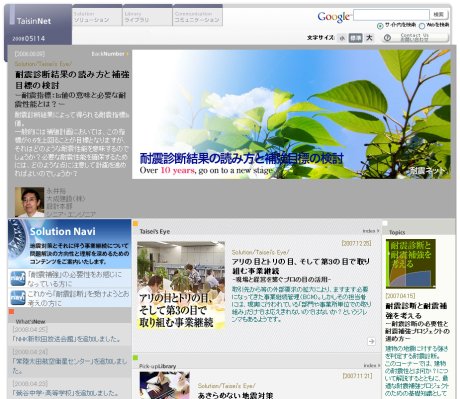This screenshot has width=460, height=399.
Task: Click the Taisei's Eye index link
Action: (x=371, y=231)
